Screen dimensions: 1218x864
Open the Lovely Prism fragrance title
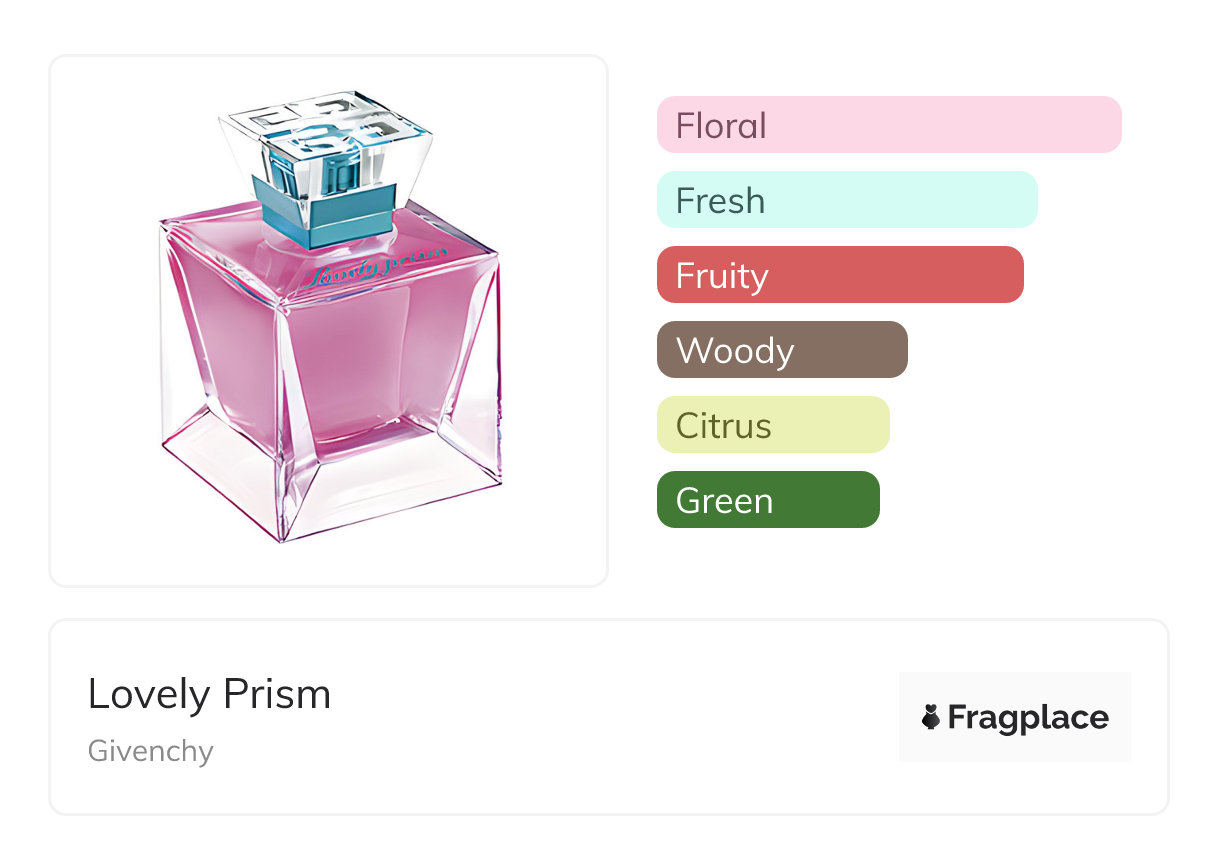(x=209, y=694)
